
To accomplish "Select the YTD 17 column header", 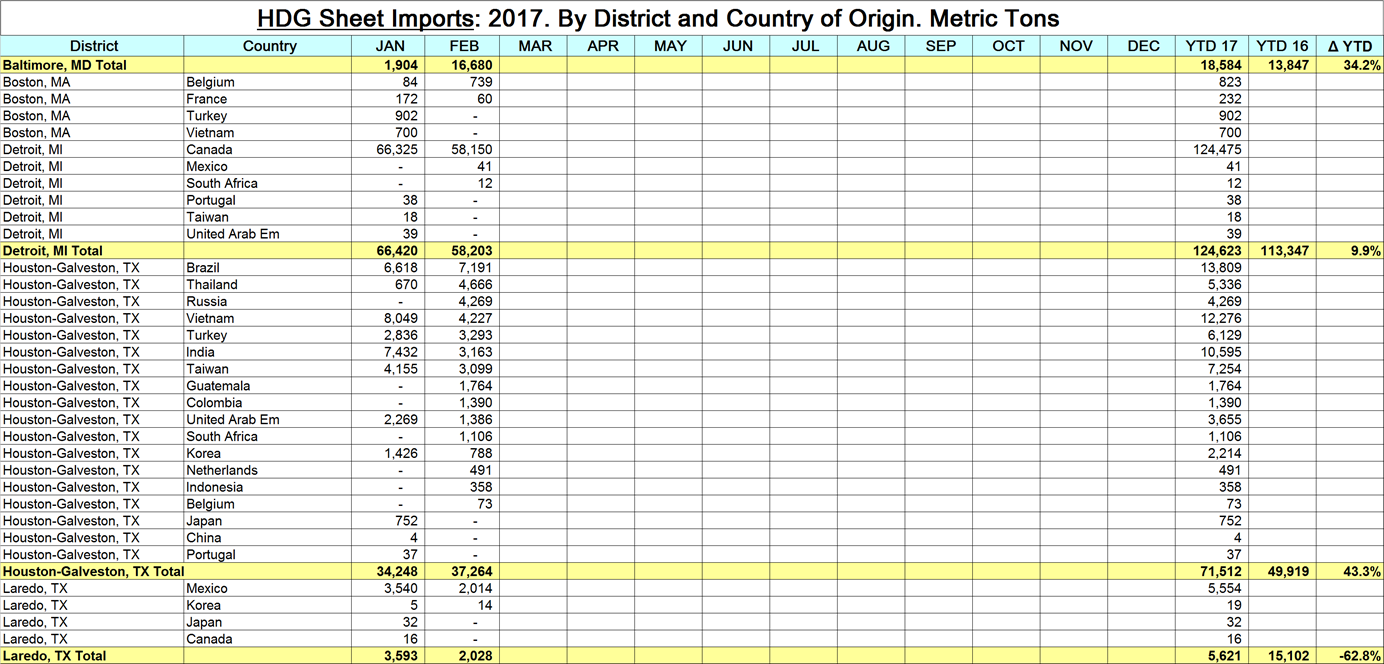I will [x=1211, y=46].
